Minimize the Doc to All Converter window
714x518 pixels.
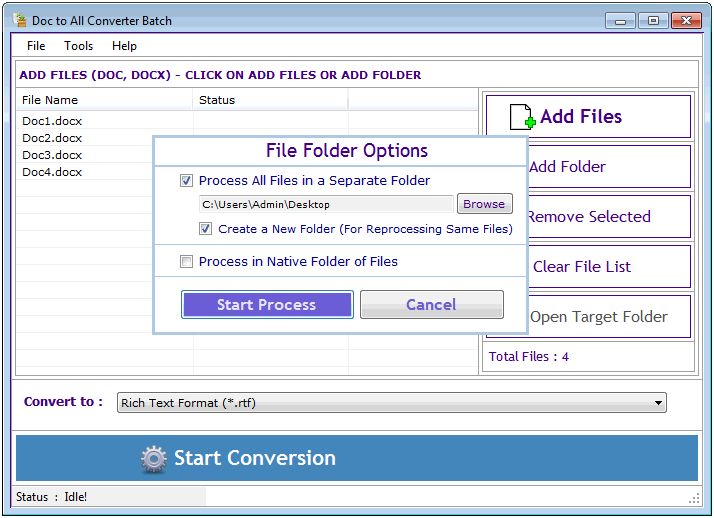pos(620,21)
